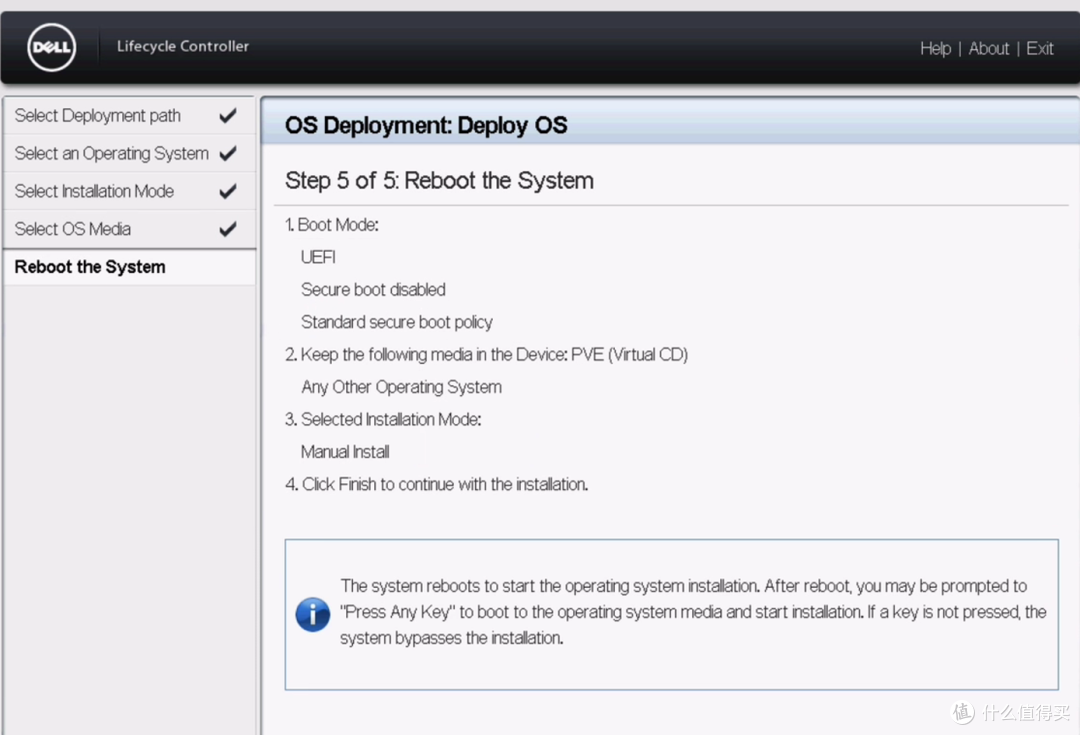
Task: Click the watermark badge icon at bottom right
Action: pyautogui.click(x=962, y=712)
